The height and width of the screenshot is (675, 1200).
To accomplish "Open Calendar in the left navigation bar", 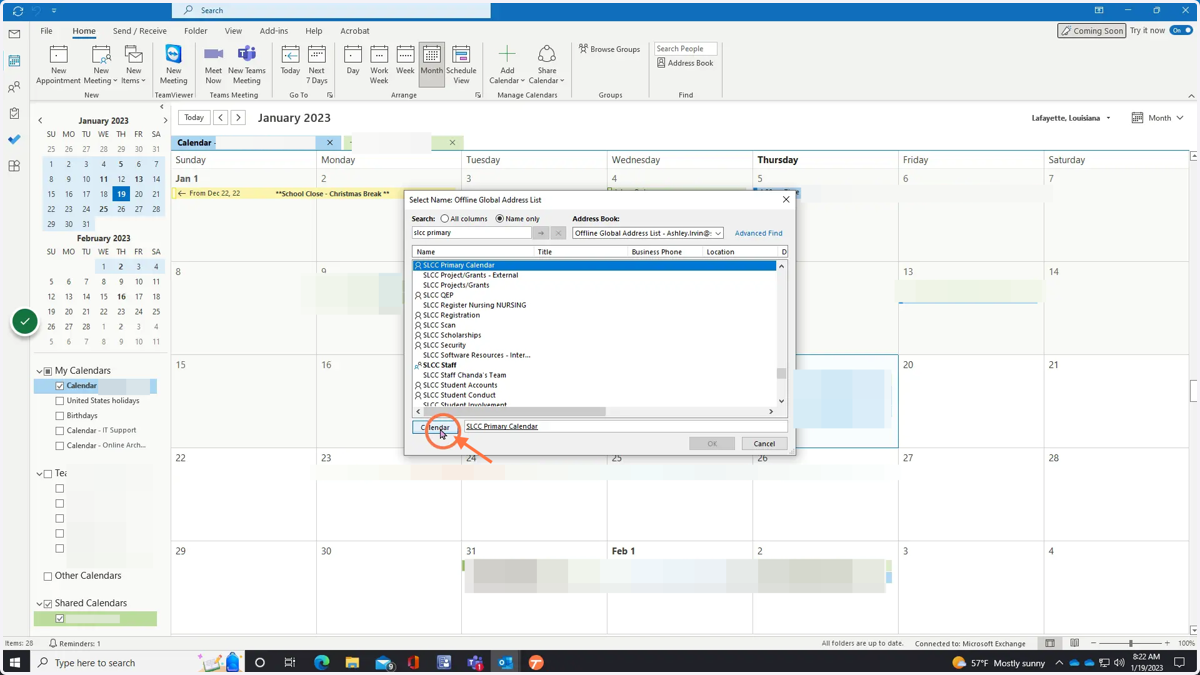I will tap(14, 61).
